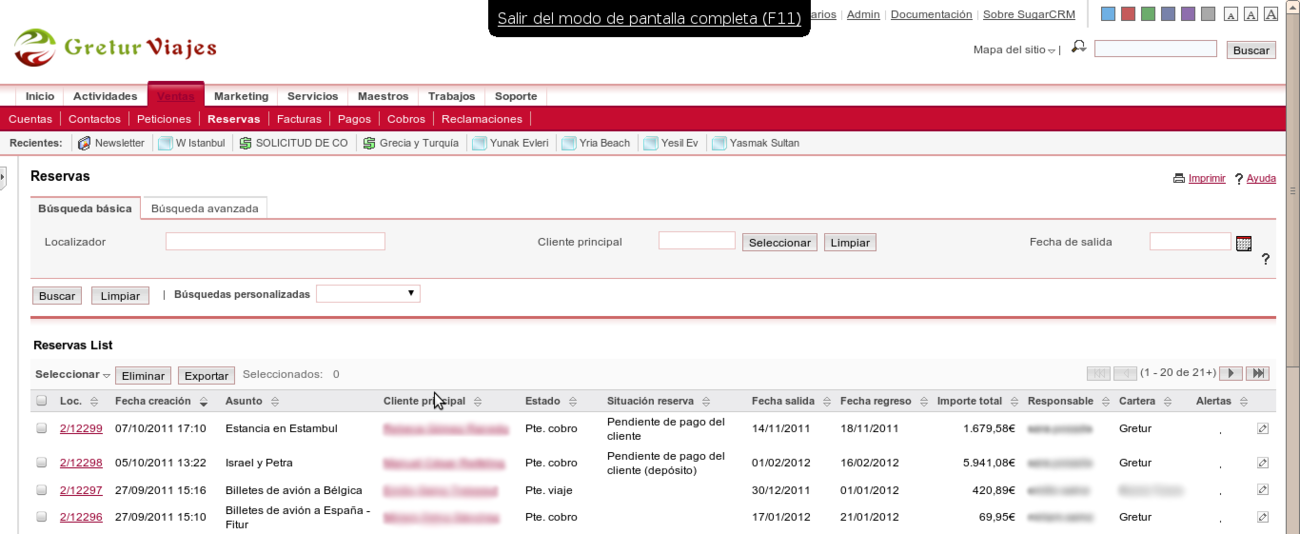Open recent item Yunak Evleri

(x=510, y=143)
